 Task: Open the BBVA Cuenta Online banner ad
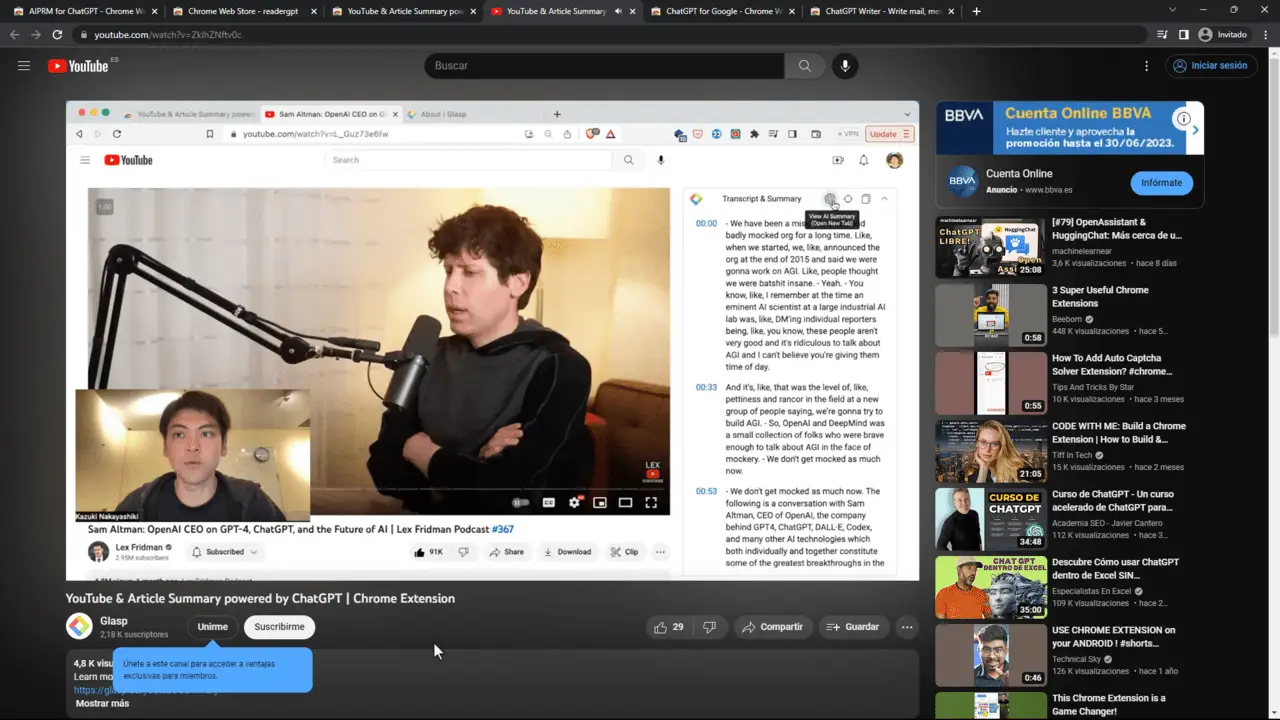tap(1070, 128)
